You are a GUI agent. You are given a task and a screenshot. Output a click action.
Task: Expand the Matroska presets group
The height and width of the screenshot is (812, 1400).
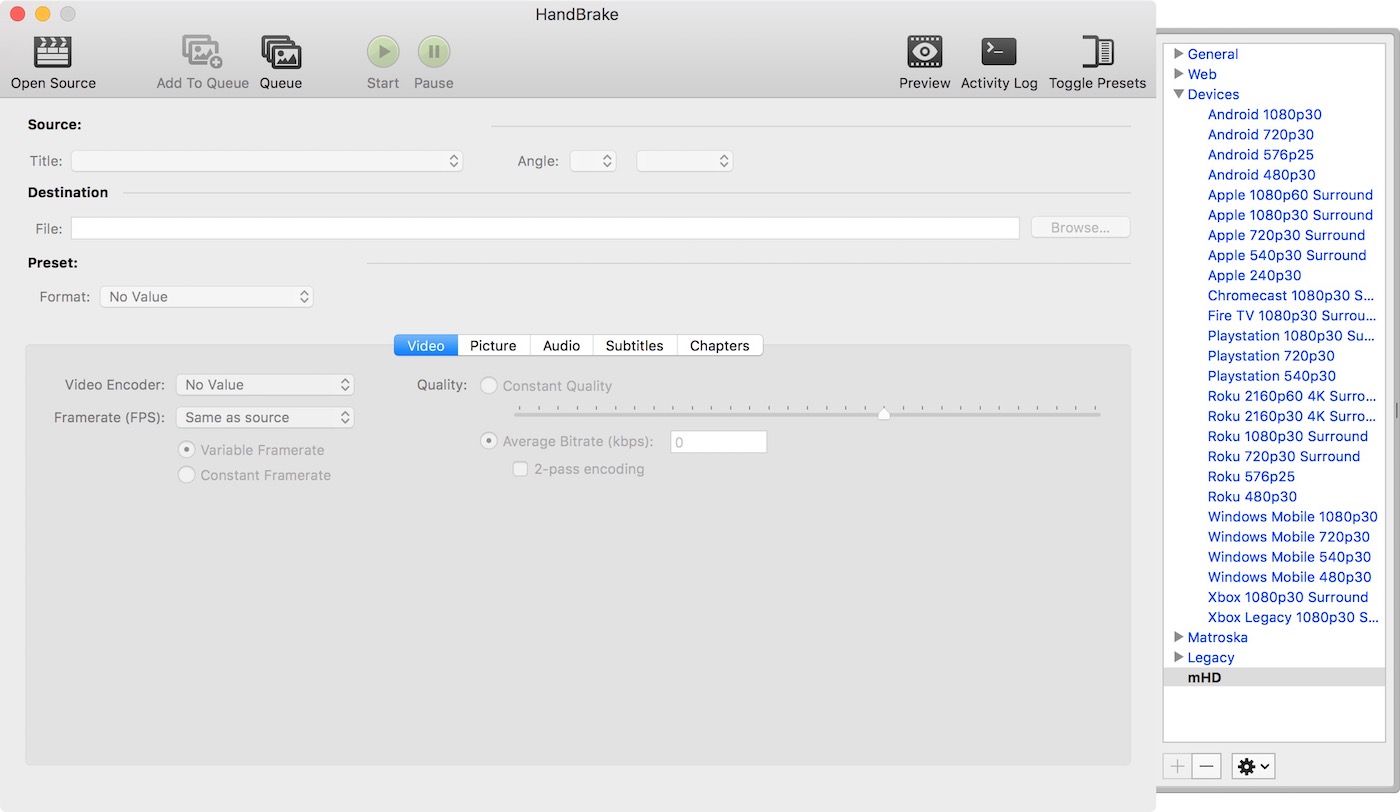[1179, 637]
